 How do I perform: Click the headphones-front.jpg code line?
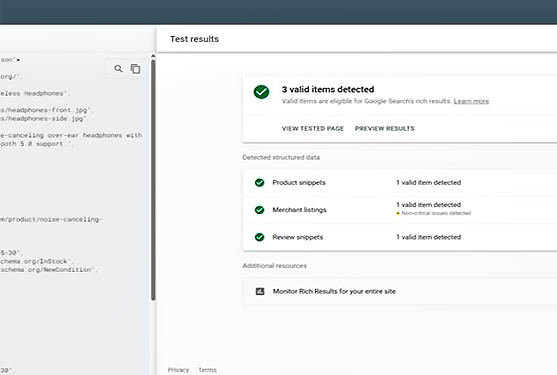tap(46, 110)
